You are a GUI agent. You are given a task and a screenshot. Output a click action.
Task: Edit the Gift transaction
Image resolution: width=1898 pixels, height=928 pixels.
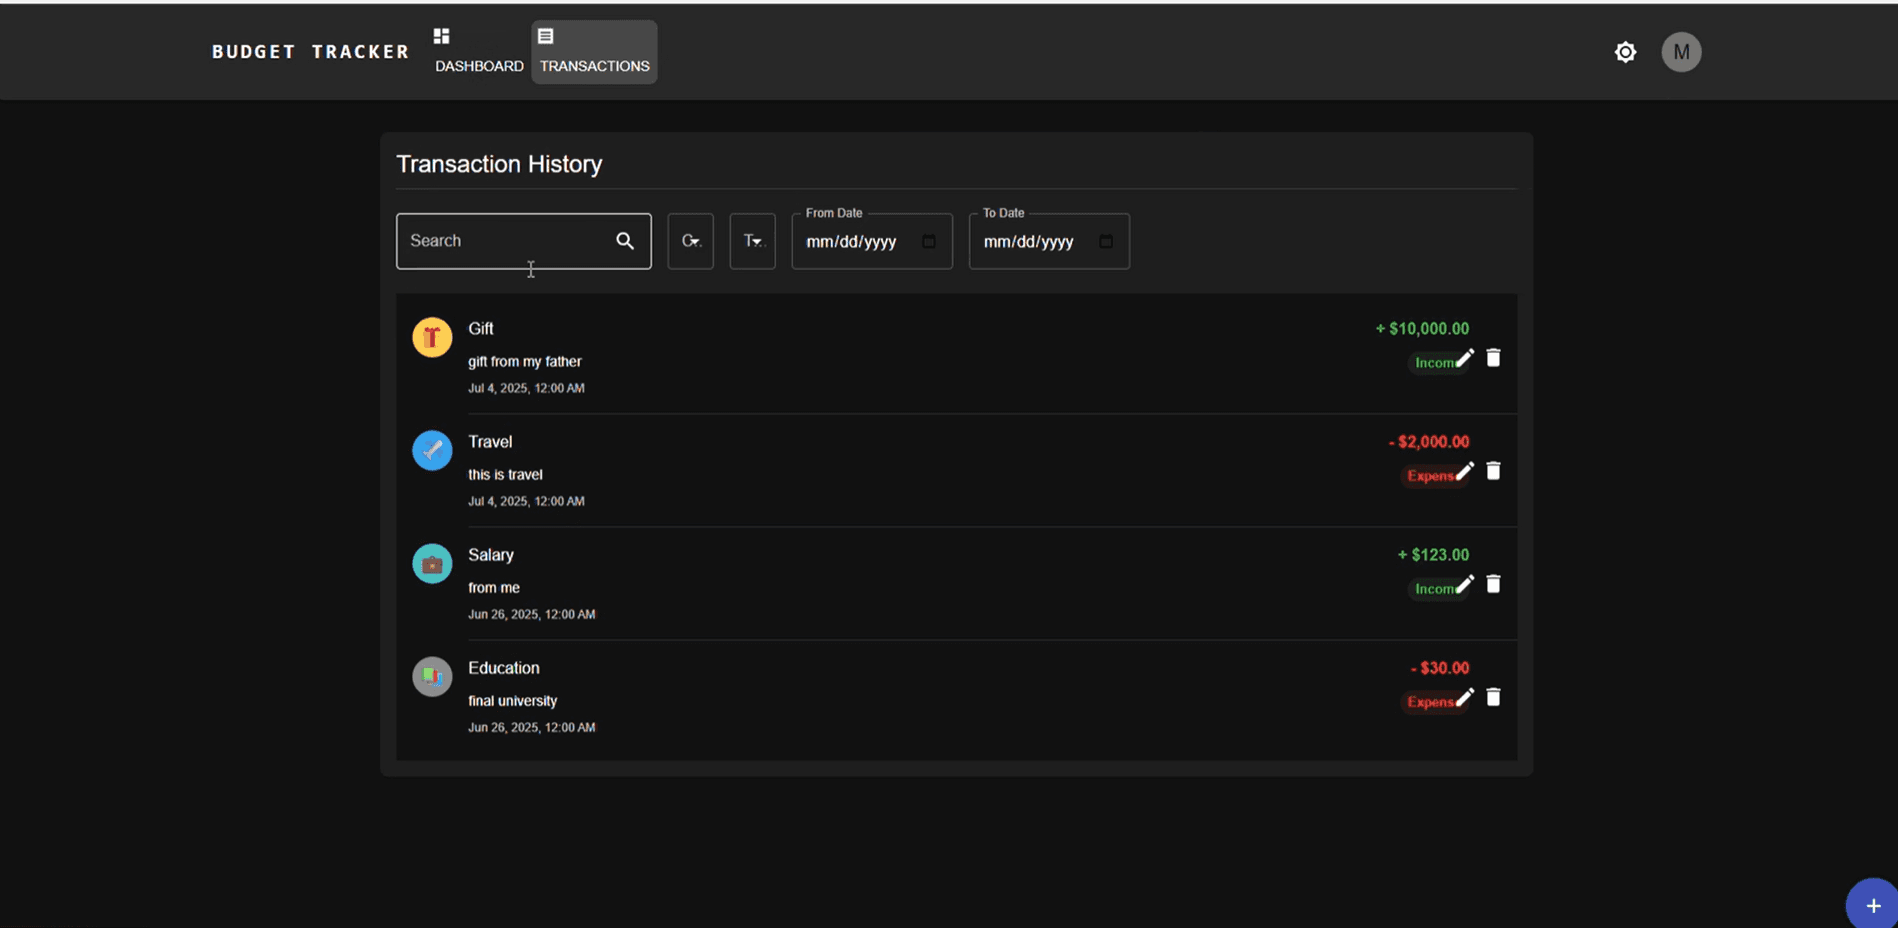(x=1465, y=358)
